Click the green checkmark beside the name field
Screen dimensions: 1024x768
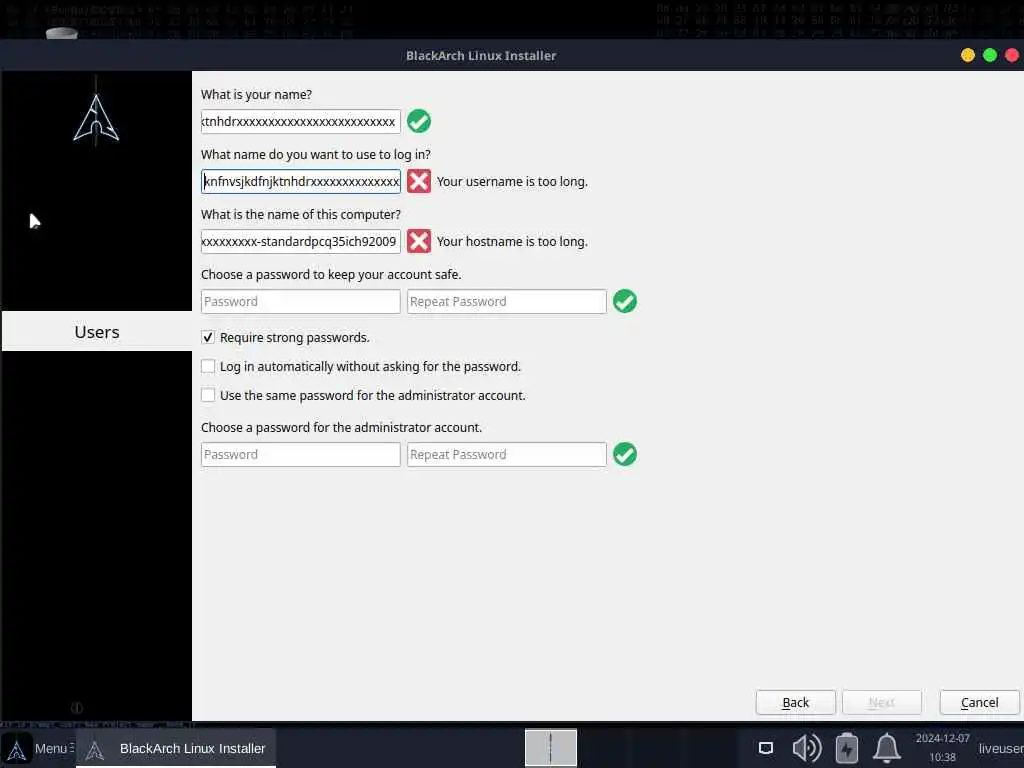[419, 121]
